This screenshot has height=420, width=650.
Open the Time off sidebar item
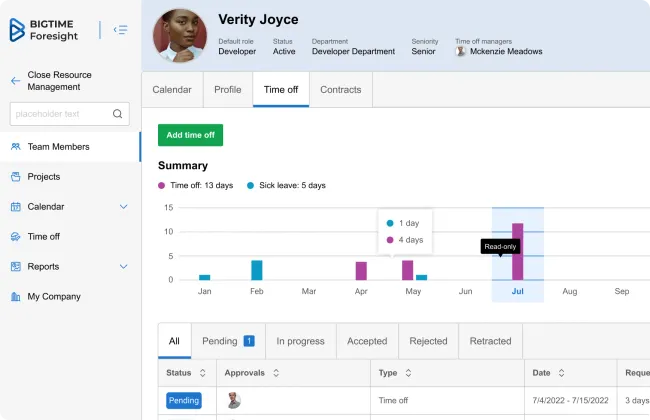coord(43,237)
